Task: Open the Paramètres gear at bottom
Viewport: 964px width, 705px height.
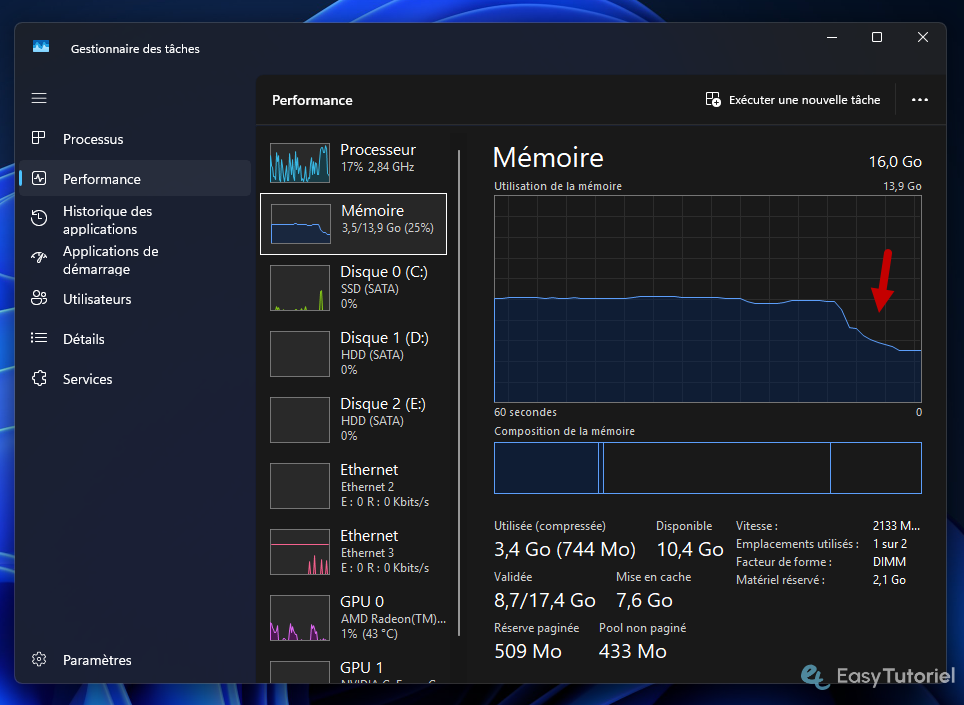Action: [x=39, y=660]
